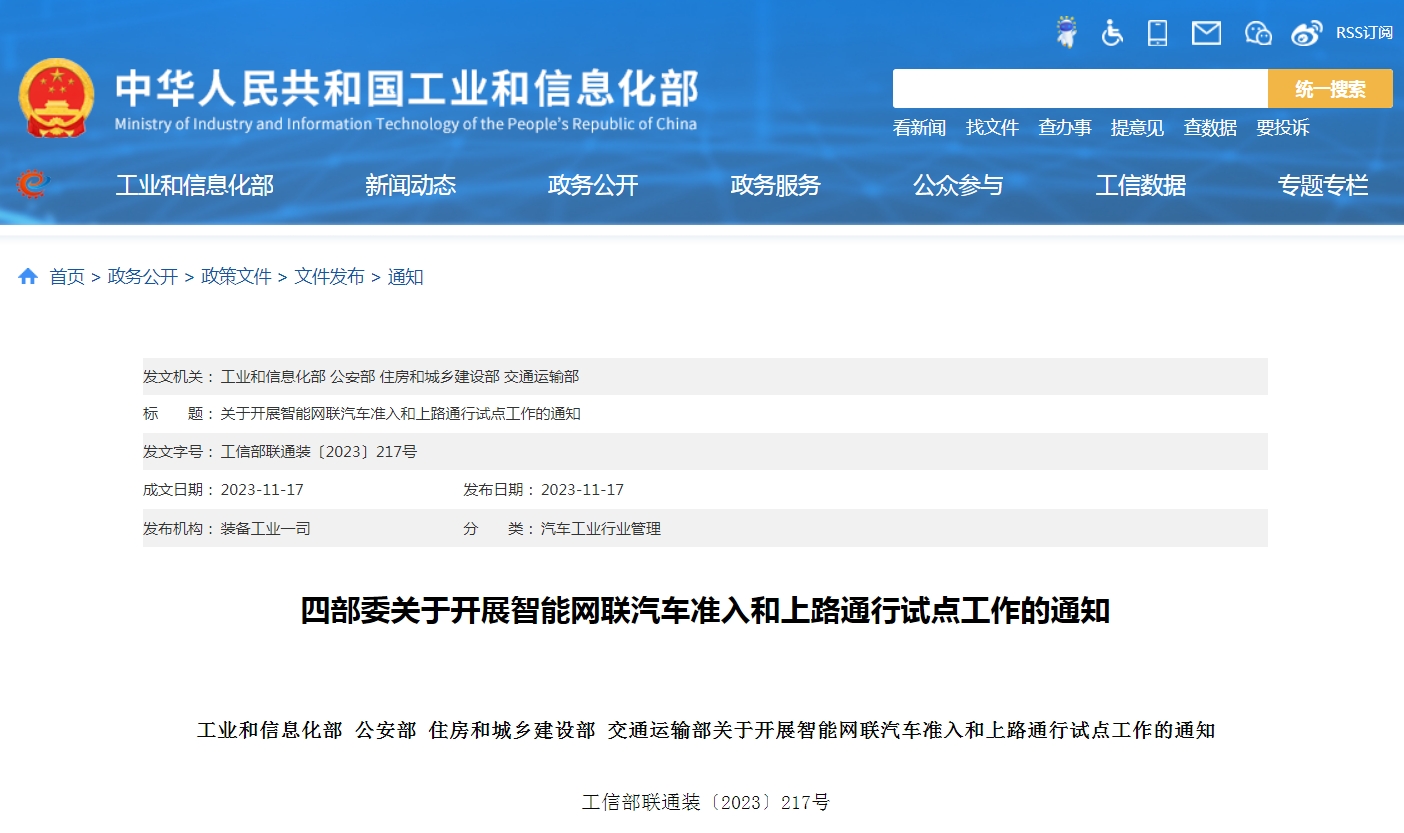Open the 查办事 quick link
Viewport: 1404px width, 833px height.
[1065, 128]
